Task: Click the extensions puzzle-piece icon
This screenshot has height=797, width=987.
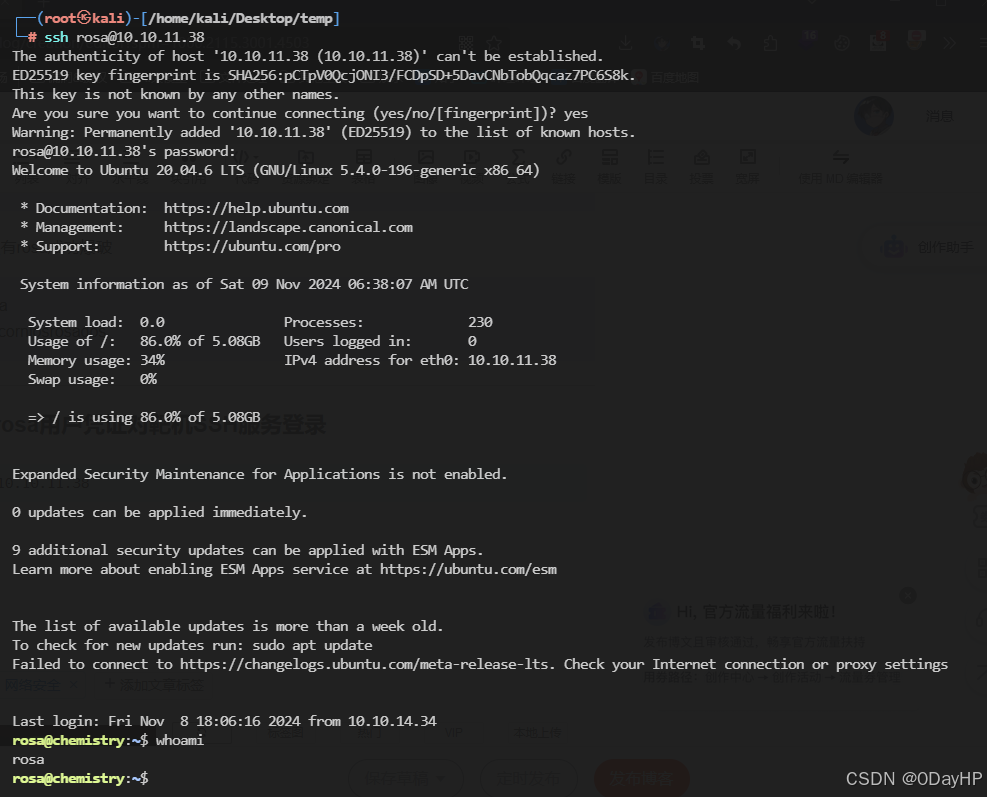Action: pyautogui.click(x=770, y=42)
